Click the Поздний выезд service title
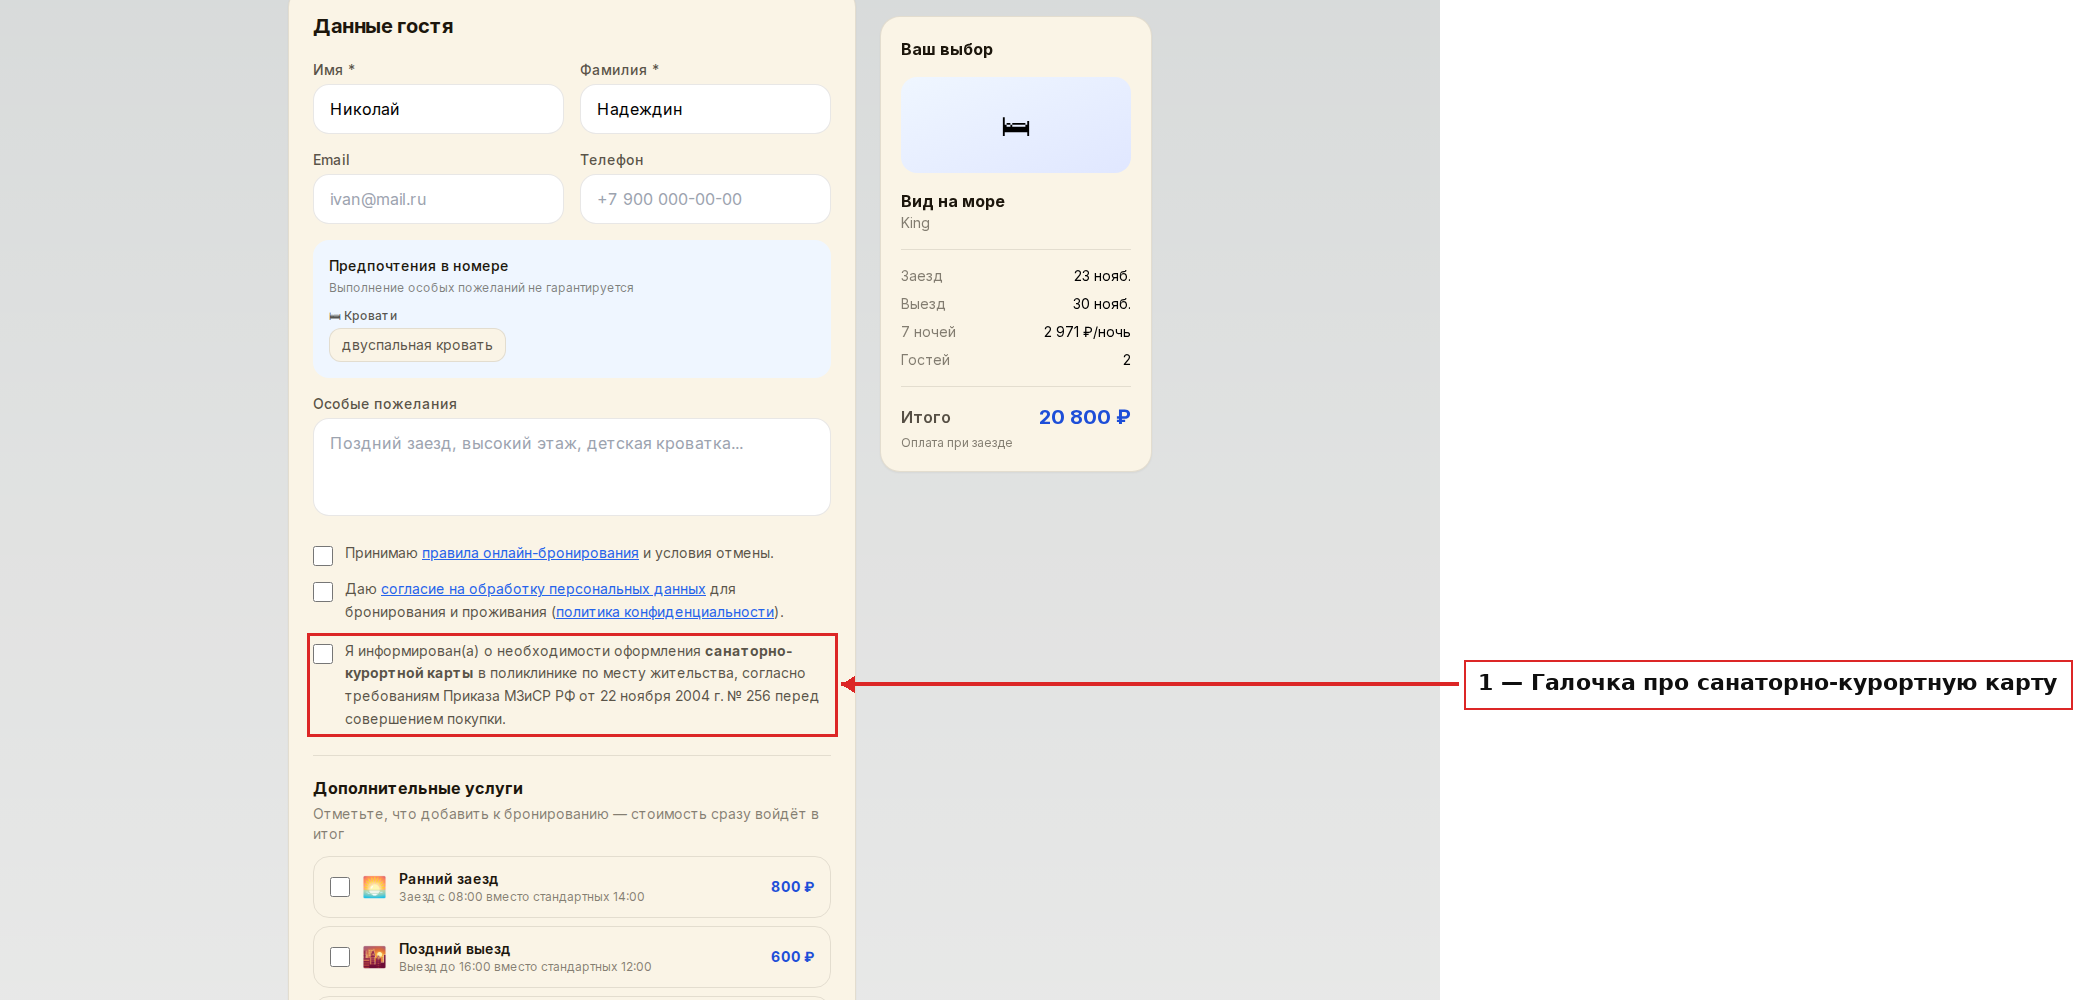Screen dimensions: 2096x1000 tap(454, 949)
